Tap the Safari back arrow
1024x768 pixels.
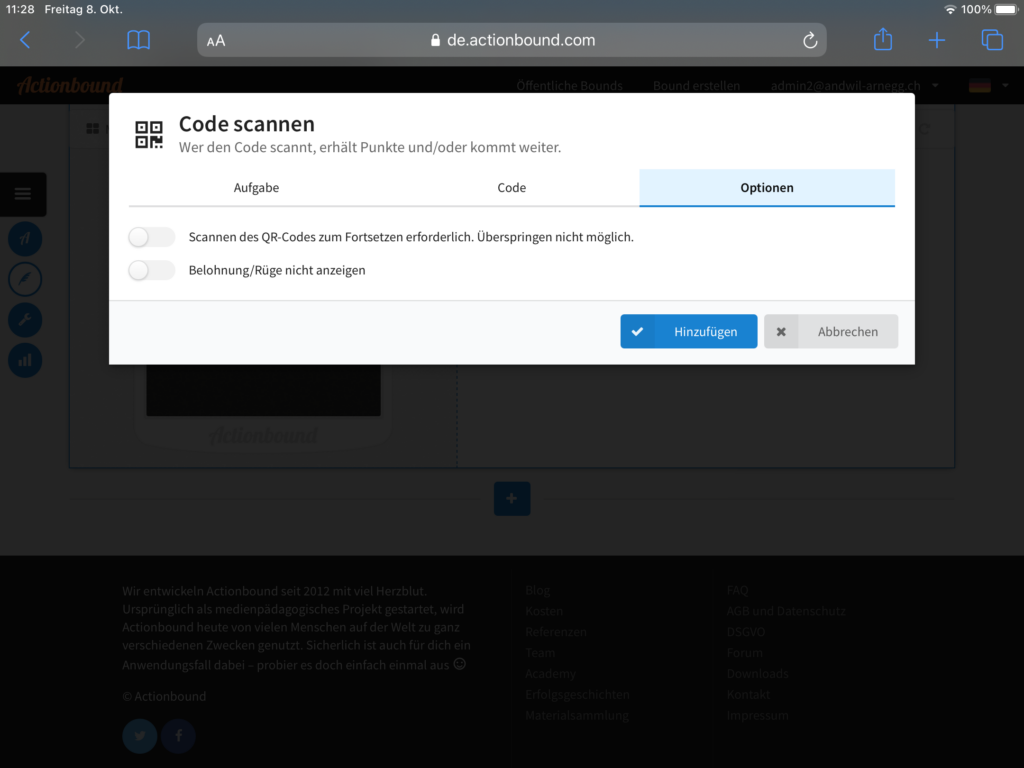(x=26, y=40)
